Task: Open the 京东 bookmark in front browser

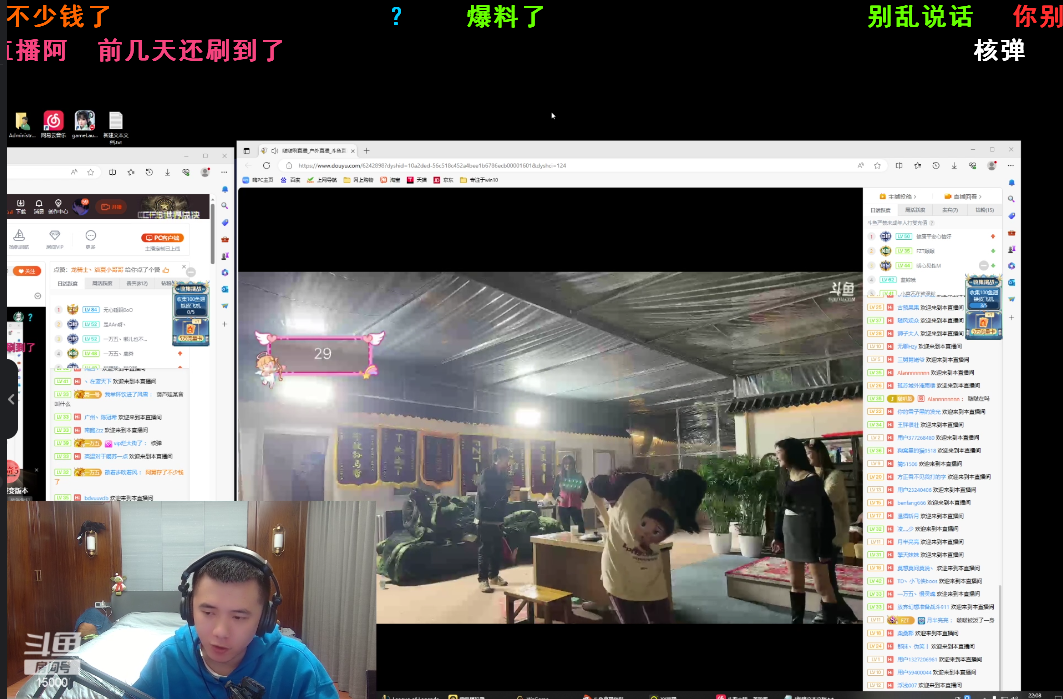Action: [444, 180]
